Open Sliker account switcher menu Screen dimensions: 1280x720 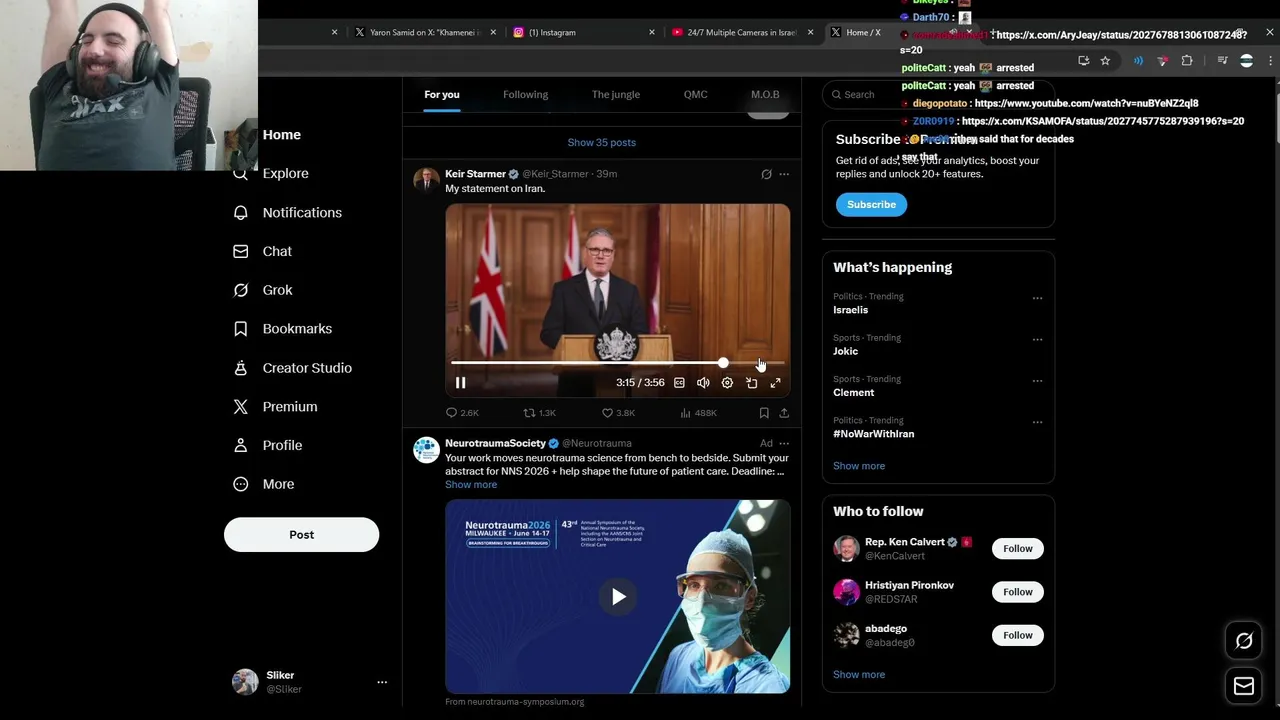pos(381,682)
